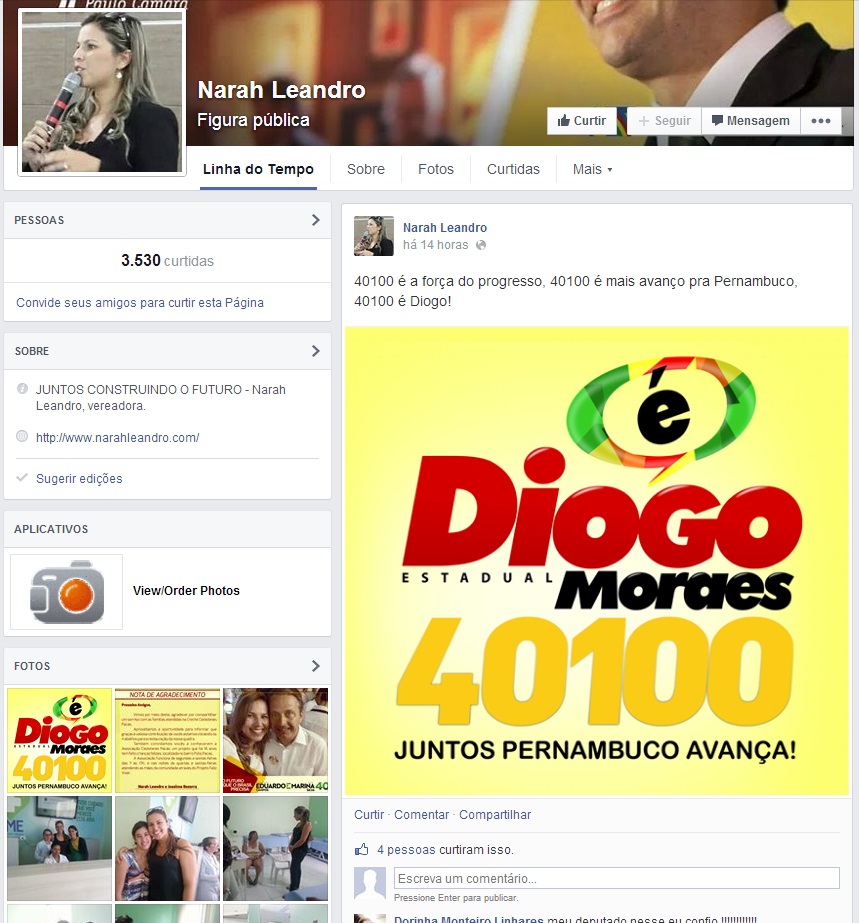Open the three-dots more options menu
Screen dimensions: 859x923
pyautogui.click(x=821, y=121)
